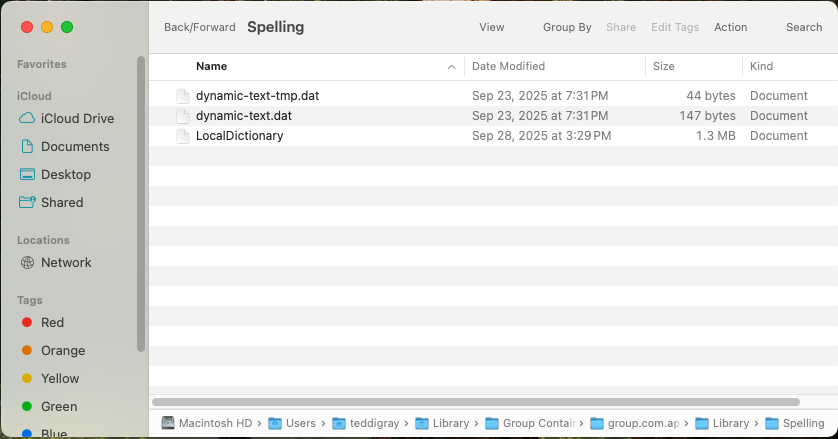Click the Shared folder sidebar icon

(27, 202)
